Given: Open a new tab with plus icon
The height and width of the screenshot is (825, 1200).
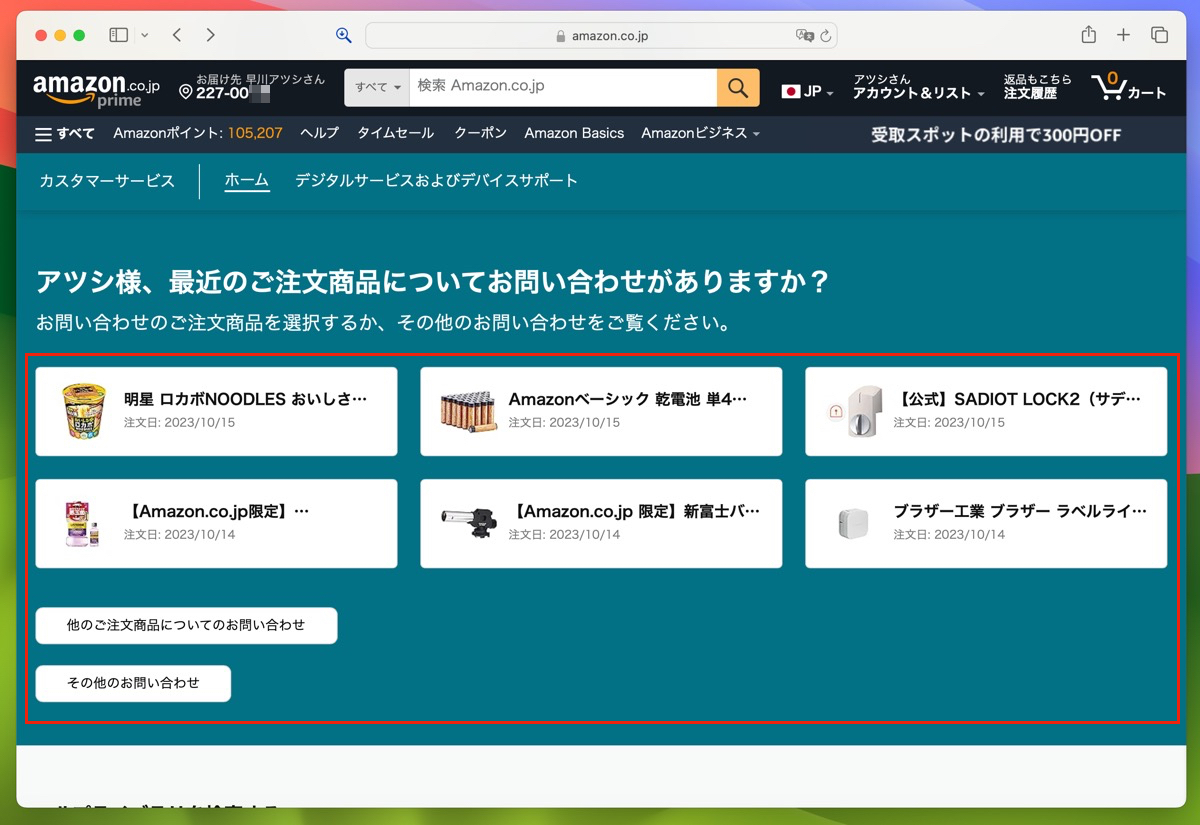Looking at the screenshot, I should [1123, 35].
